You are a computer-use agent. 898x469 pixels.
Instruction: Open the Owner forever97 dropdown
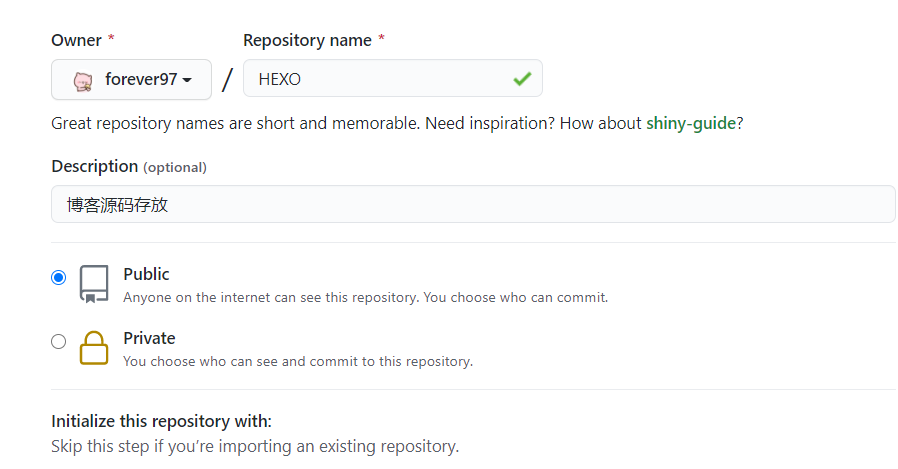(x=131, y=80)
